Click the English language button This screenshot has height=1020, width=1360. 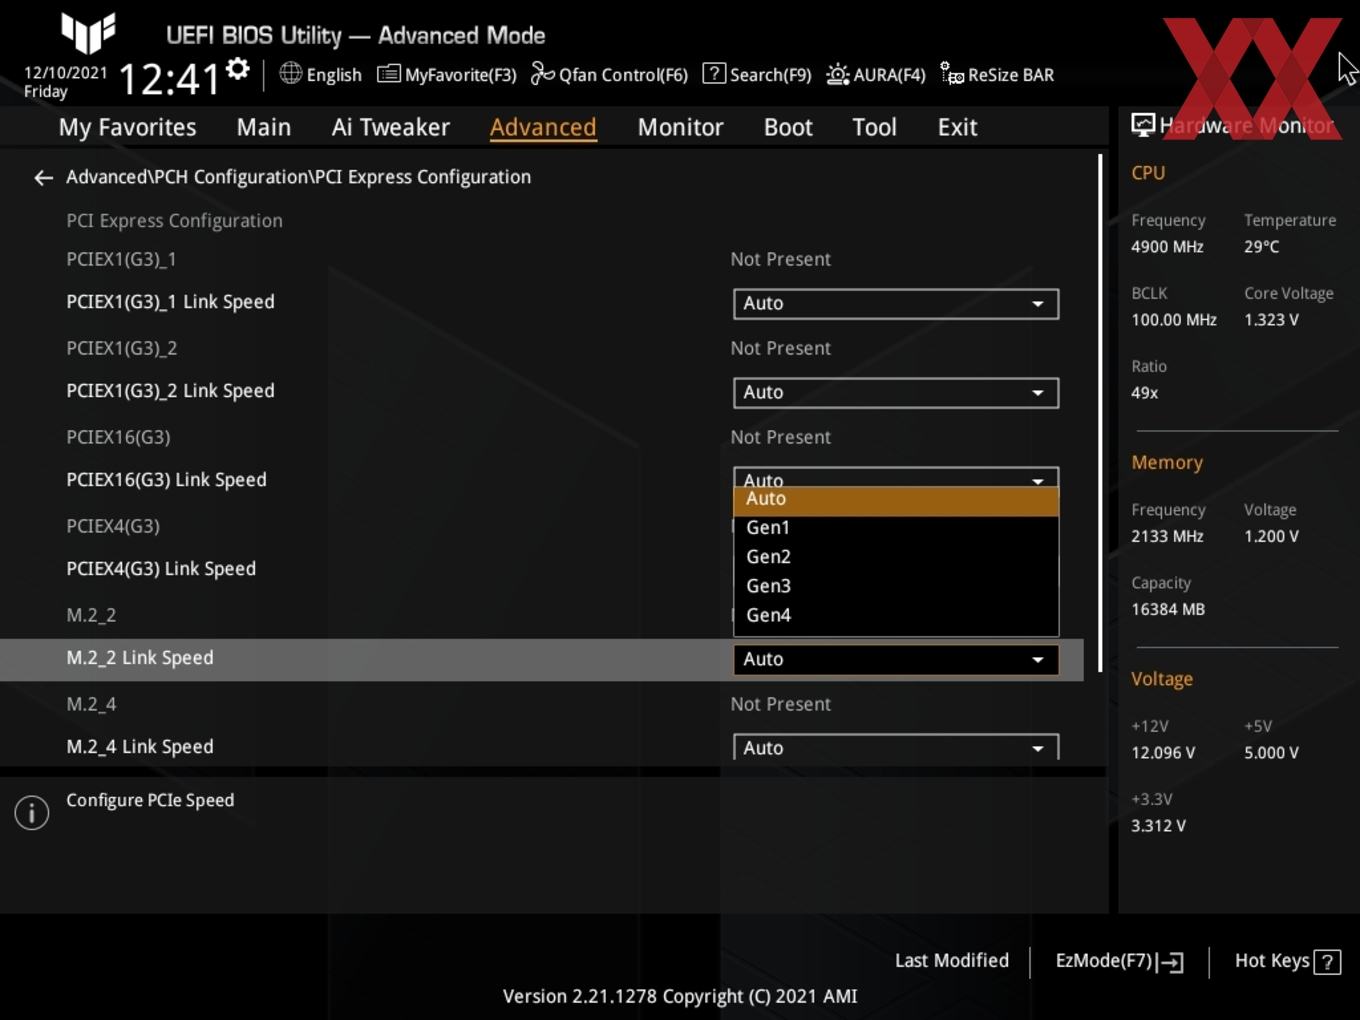[320, 74]
